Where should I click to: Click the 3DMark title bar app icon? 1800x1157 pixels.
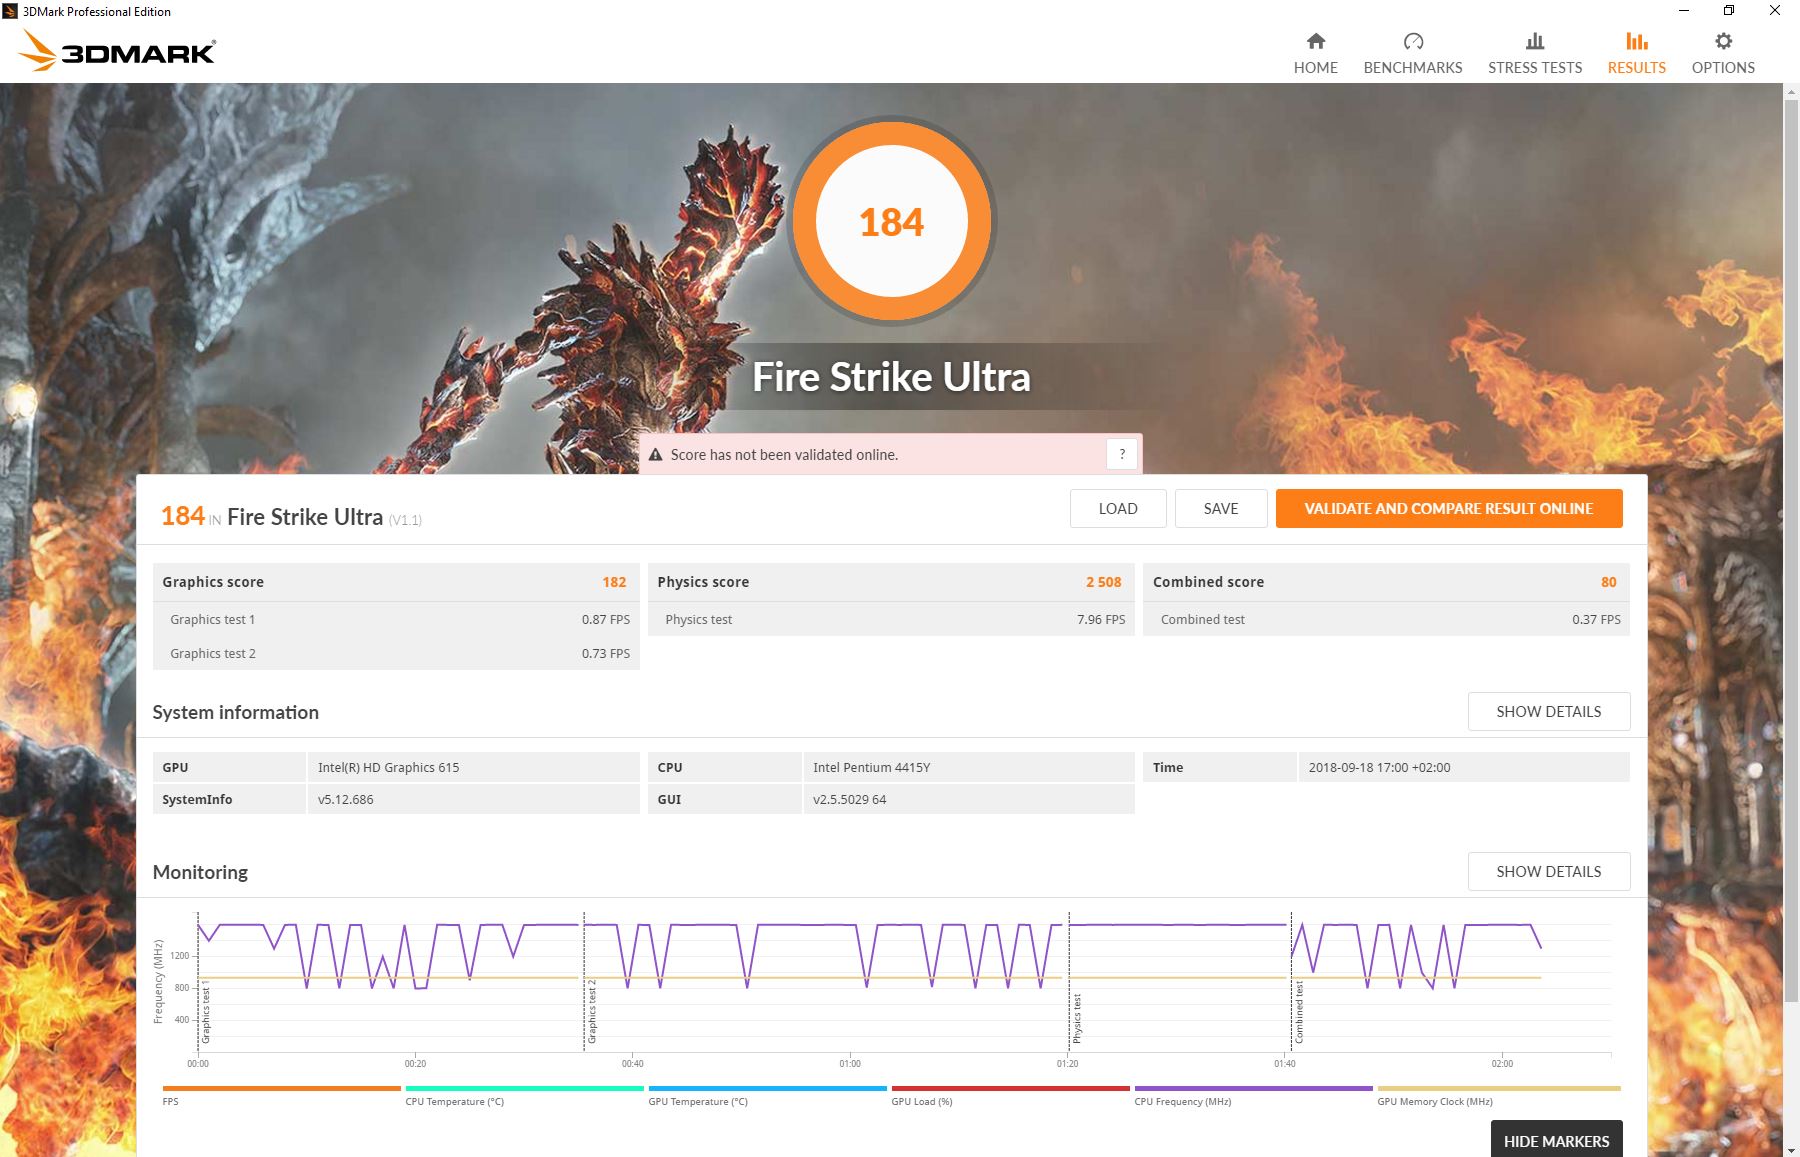(x=10, y=11)
